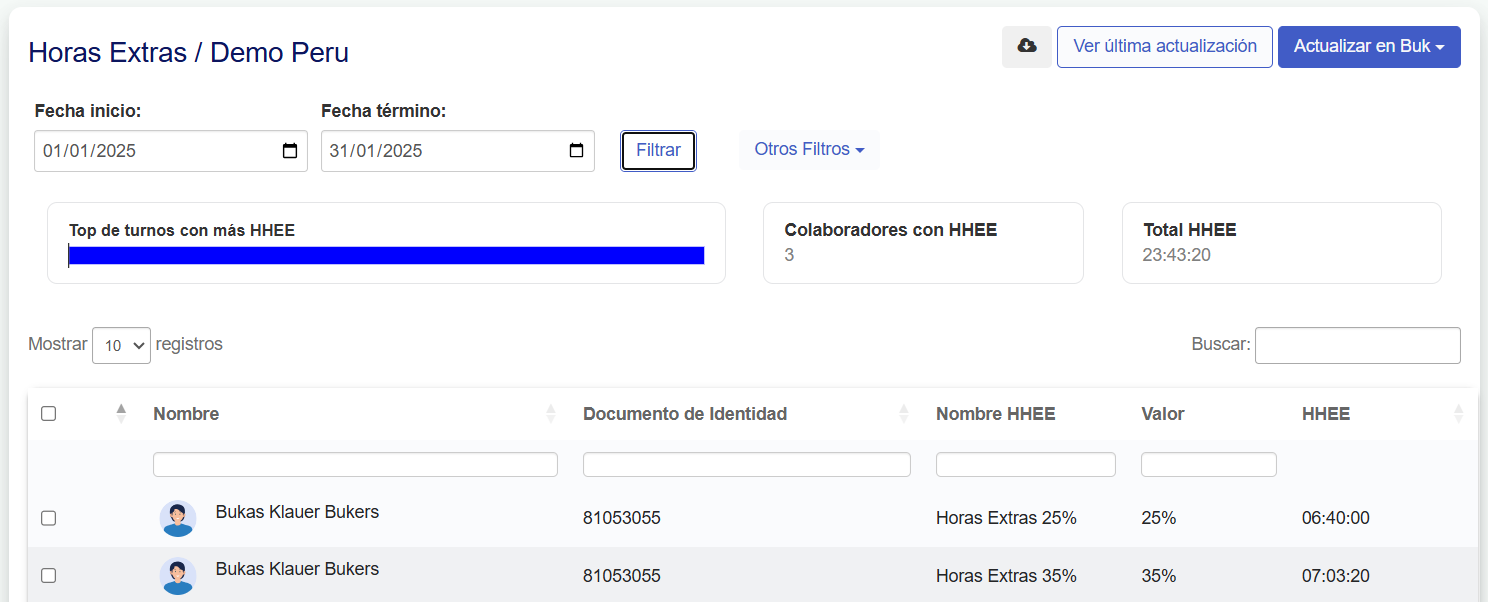Open the Mostrar registros count selector
Viewport: 1488px width, 602px height.
[121, 345]
